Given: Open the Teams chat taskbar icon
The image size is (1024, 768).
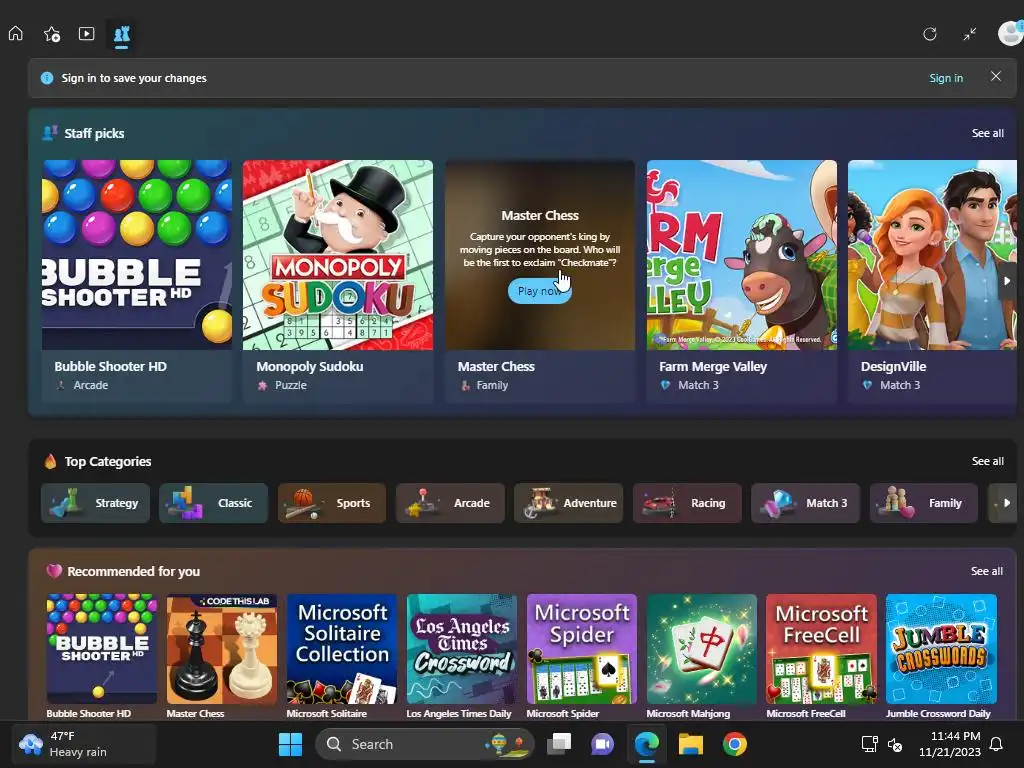Looking at the screenshot, I should pyautogui.click(x=602, y=744).
